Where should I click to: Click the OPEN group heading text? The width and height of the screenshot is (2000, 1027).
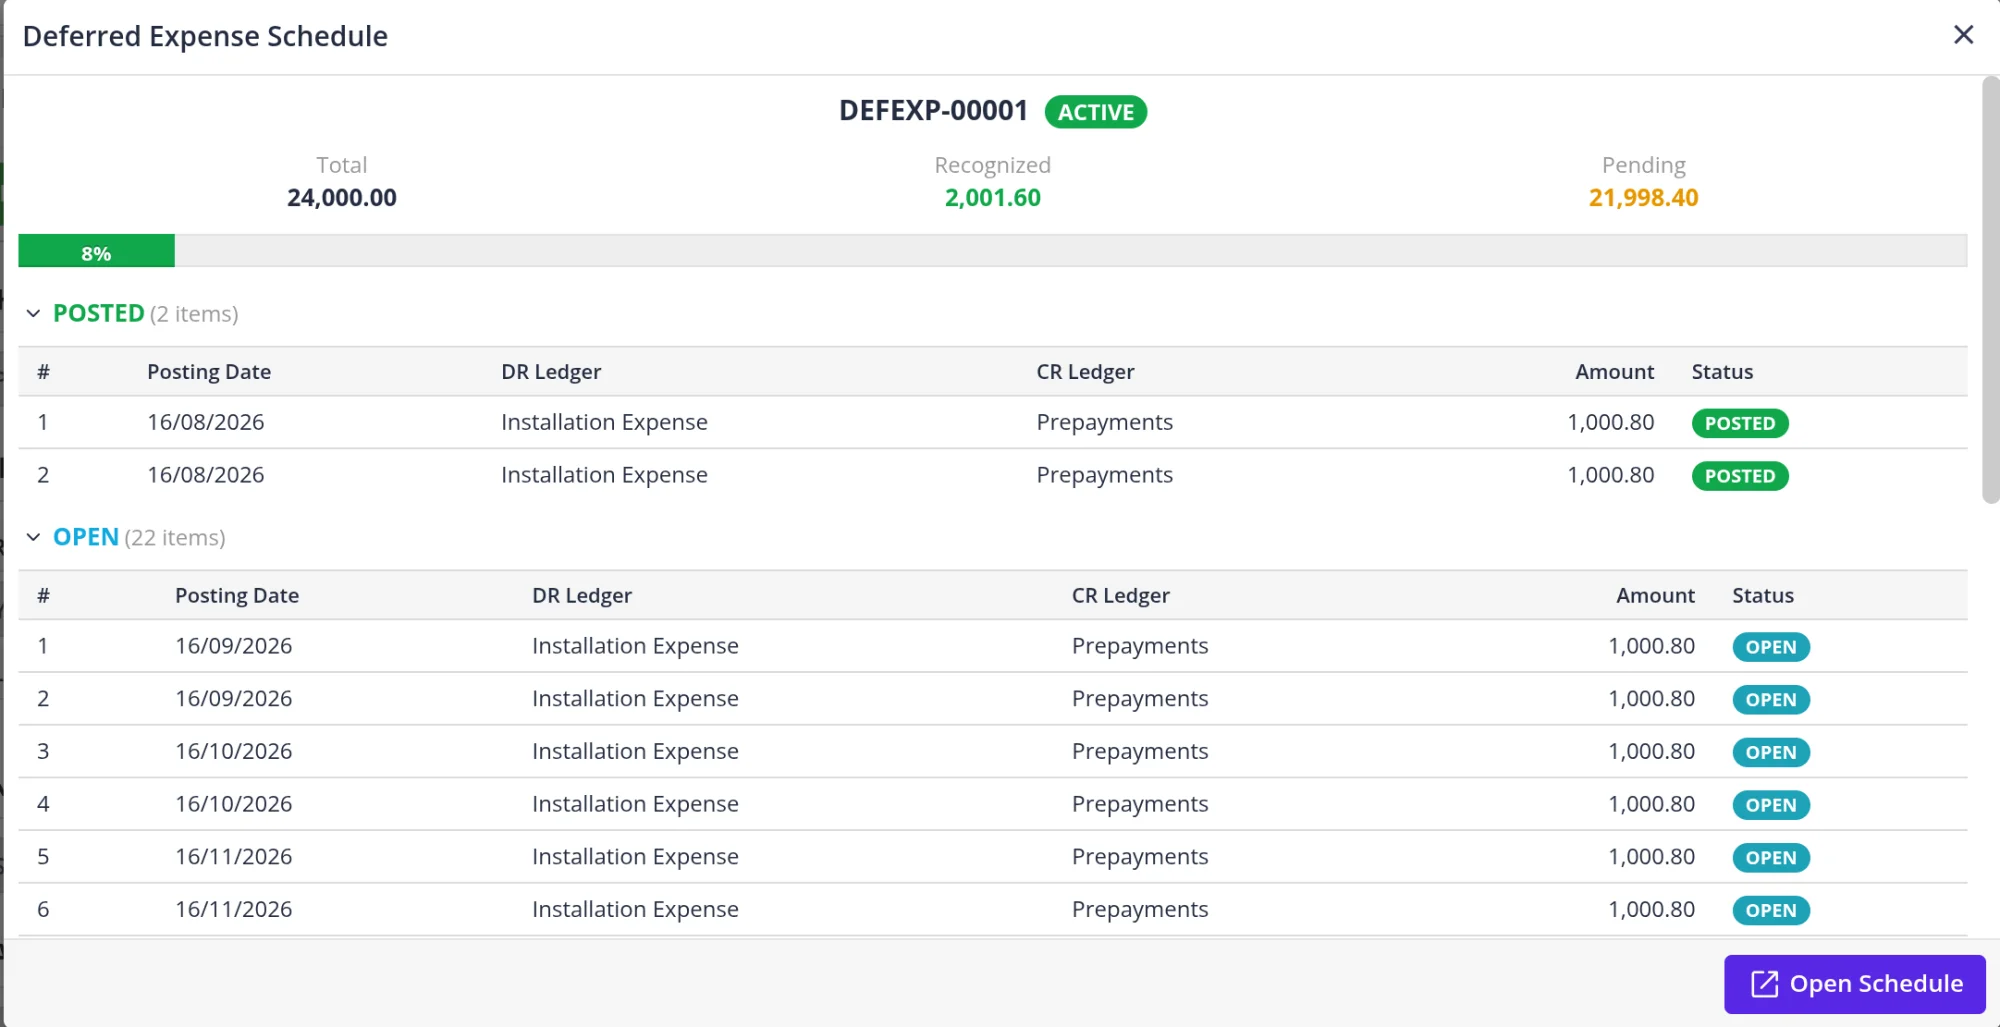pos(85,538)
